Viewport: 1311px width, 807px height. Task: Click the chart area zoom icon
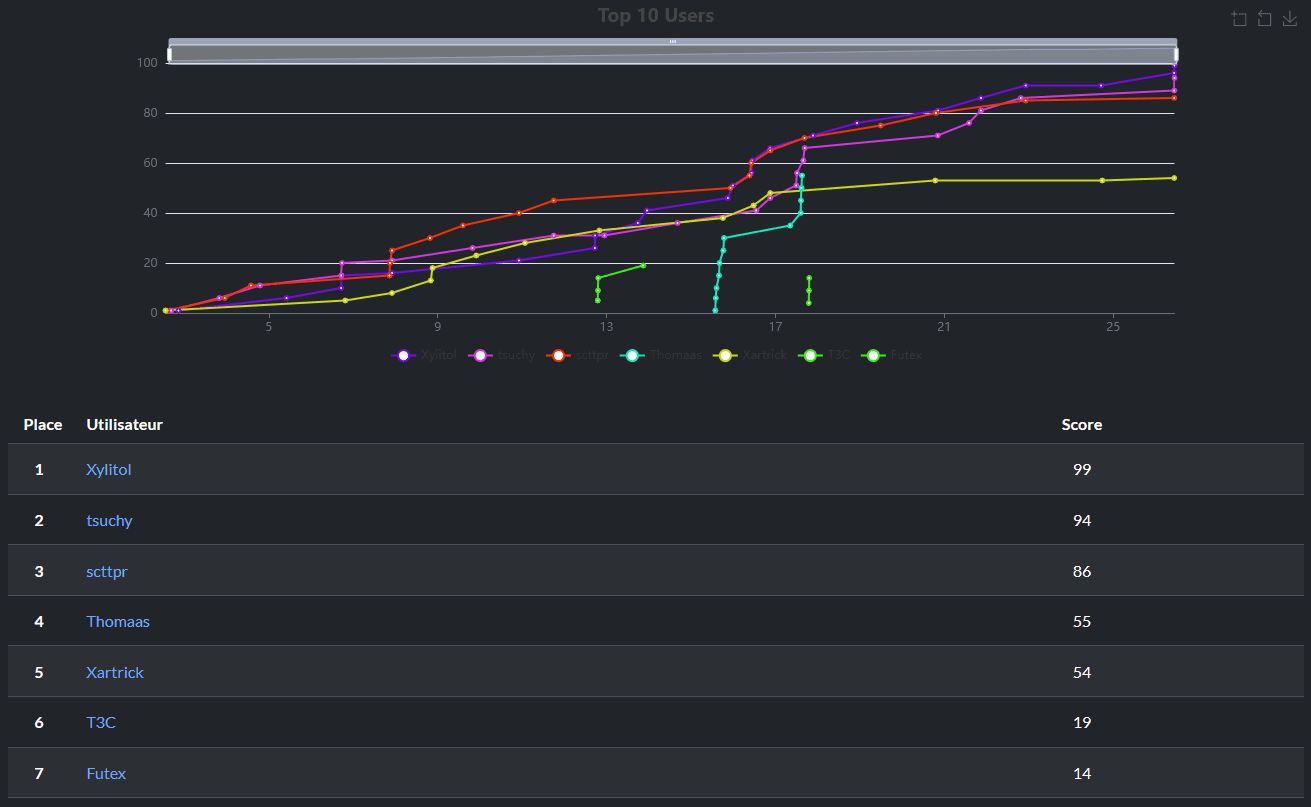(x=1239, y=19)
